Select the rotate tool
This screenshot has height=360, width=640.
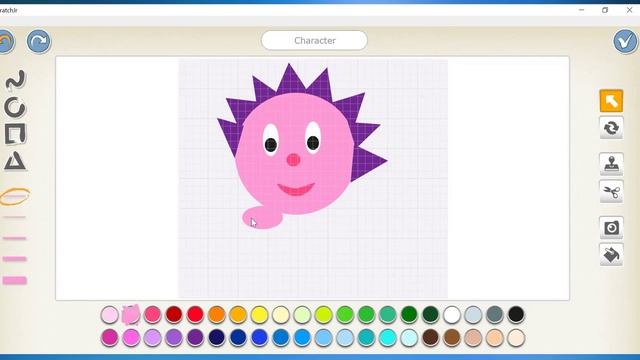click(x=611, y=128)
